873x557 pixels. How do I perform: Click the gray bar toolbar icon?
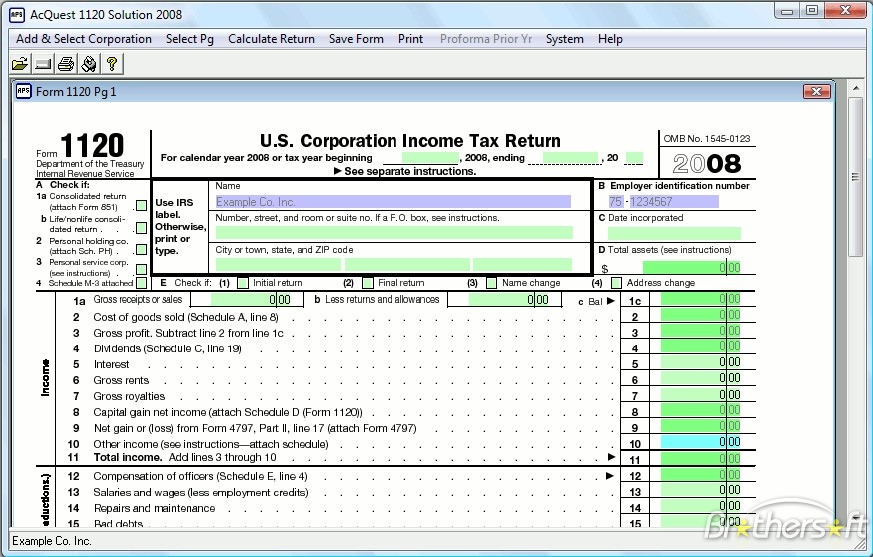43,64
